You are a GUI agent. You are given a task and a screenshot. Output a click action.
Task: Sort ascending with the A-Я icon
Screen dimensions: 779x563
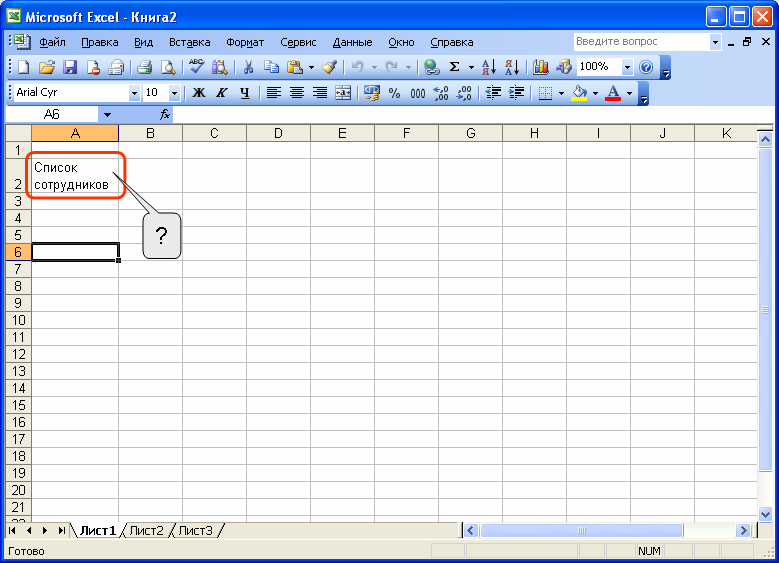tap(488, 67)
